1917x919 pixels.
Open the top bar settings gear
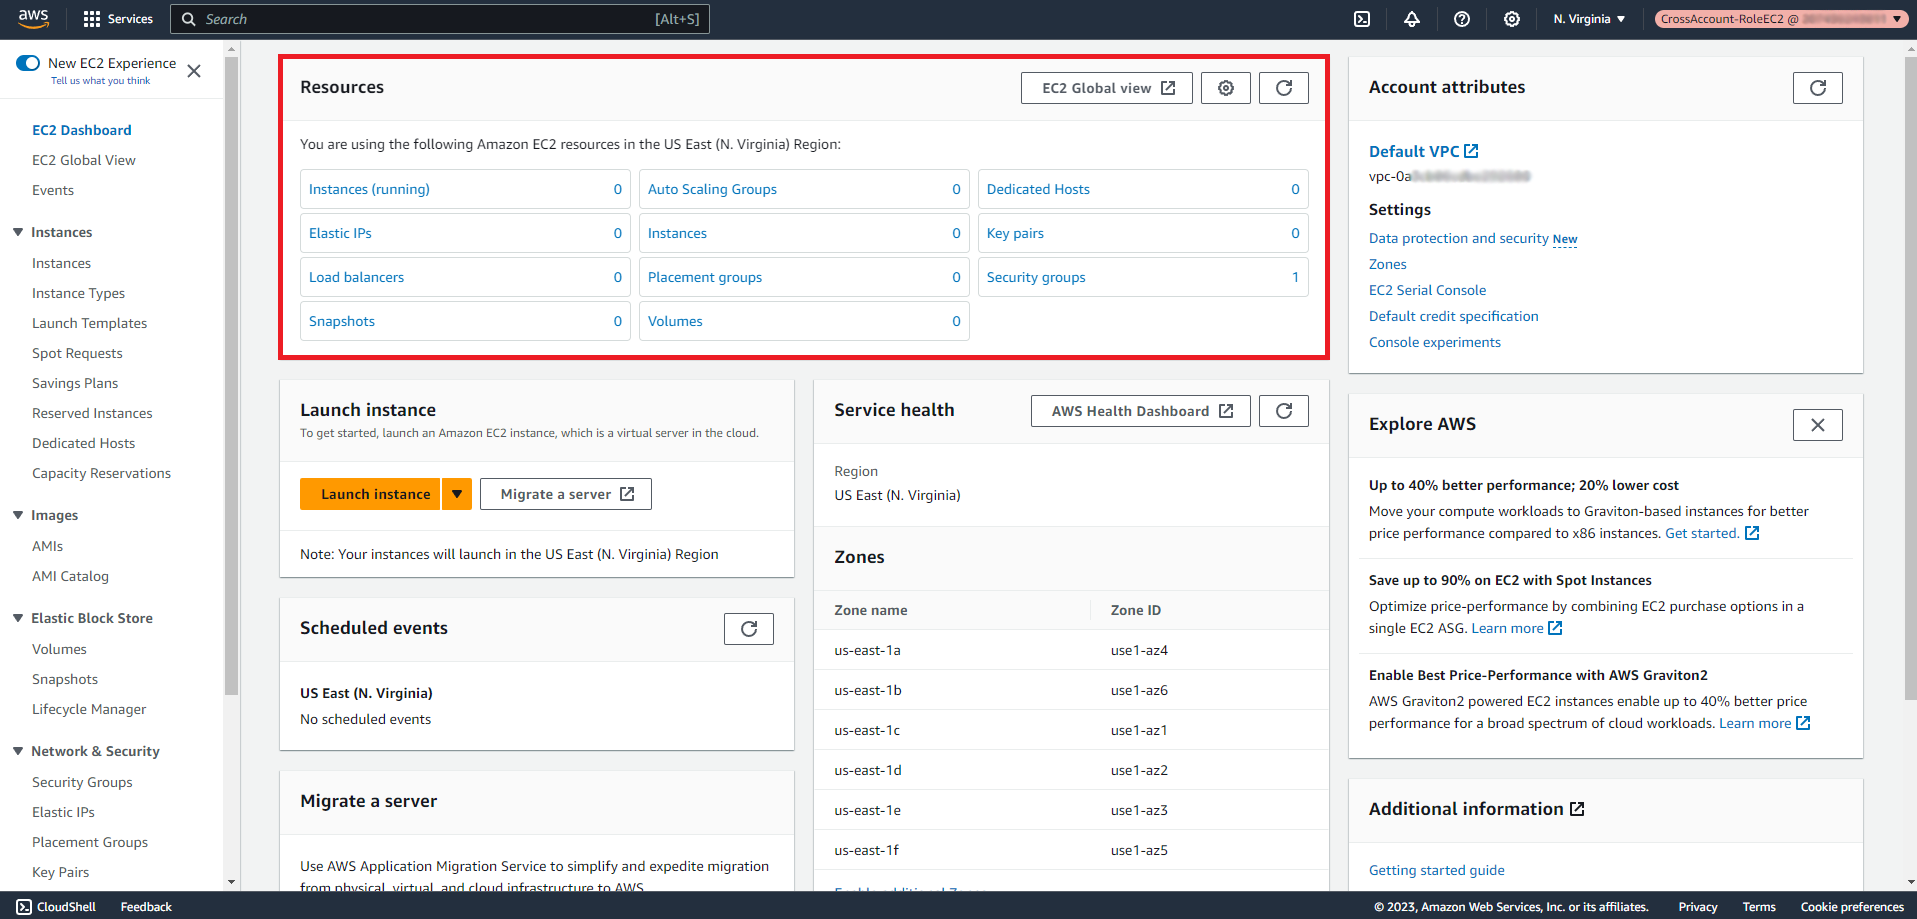pyautogui.click(x=1511, y=19)
